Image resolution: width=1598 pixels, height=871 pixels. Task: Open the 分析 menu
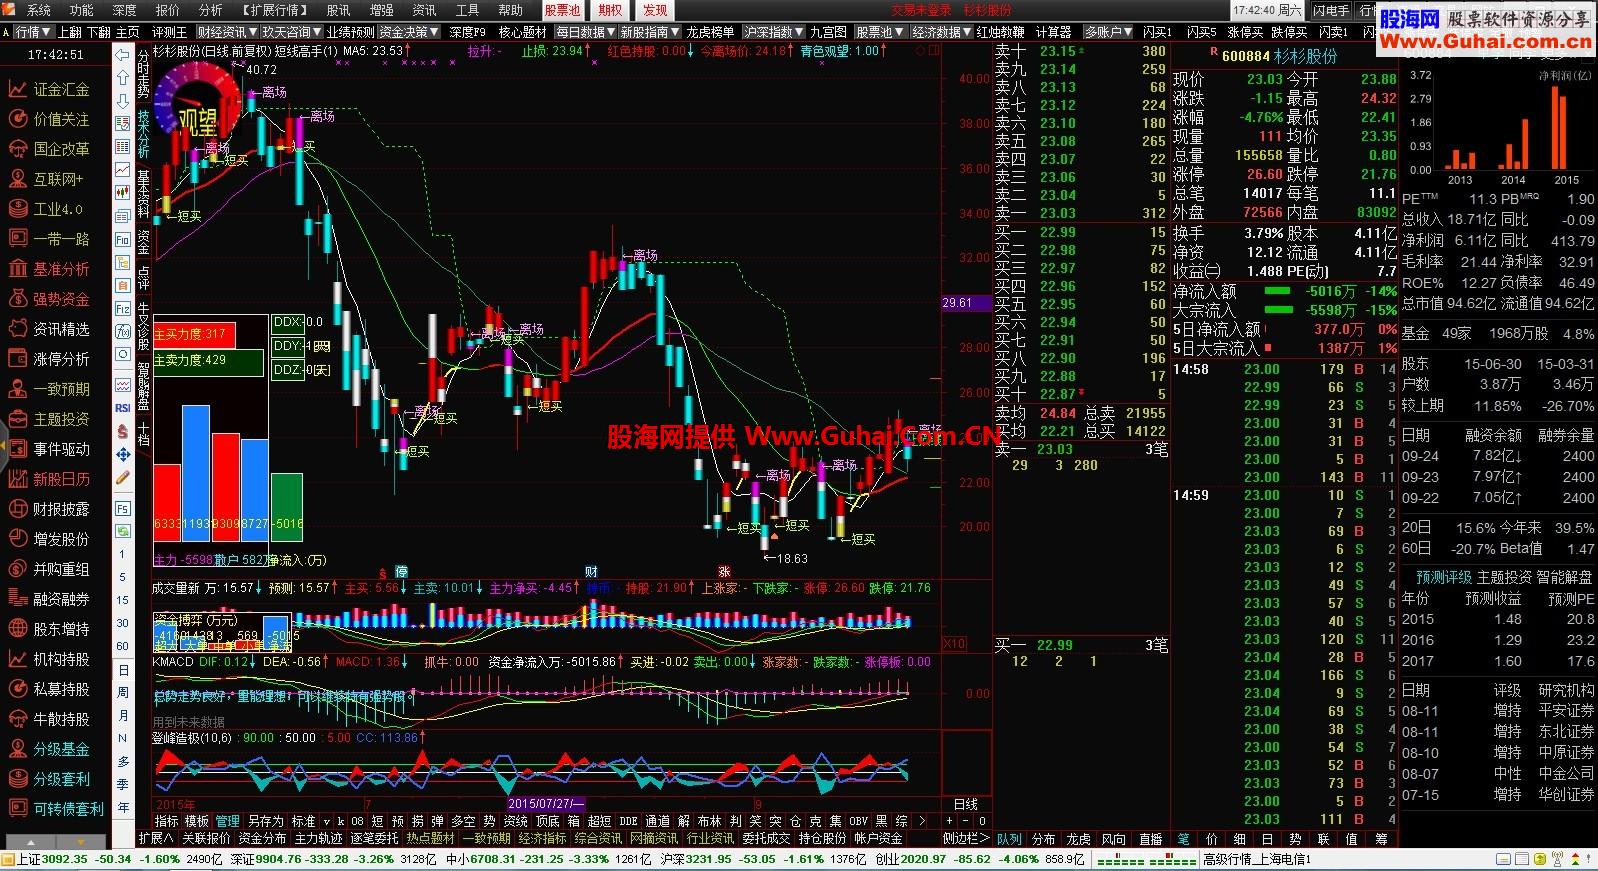(x=211, y=10)
